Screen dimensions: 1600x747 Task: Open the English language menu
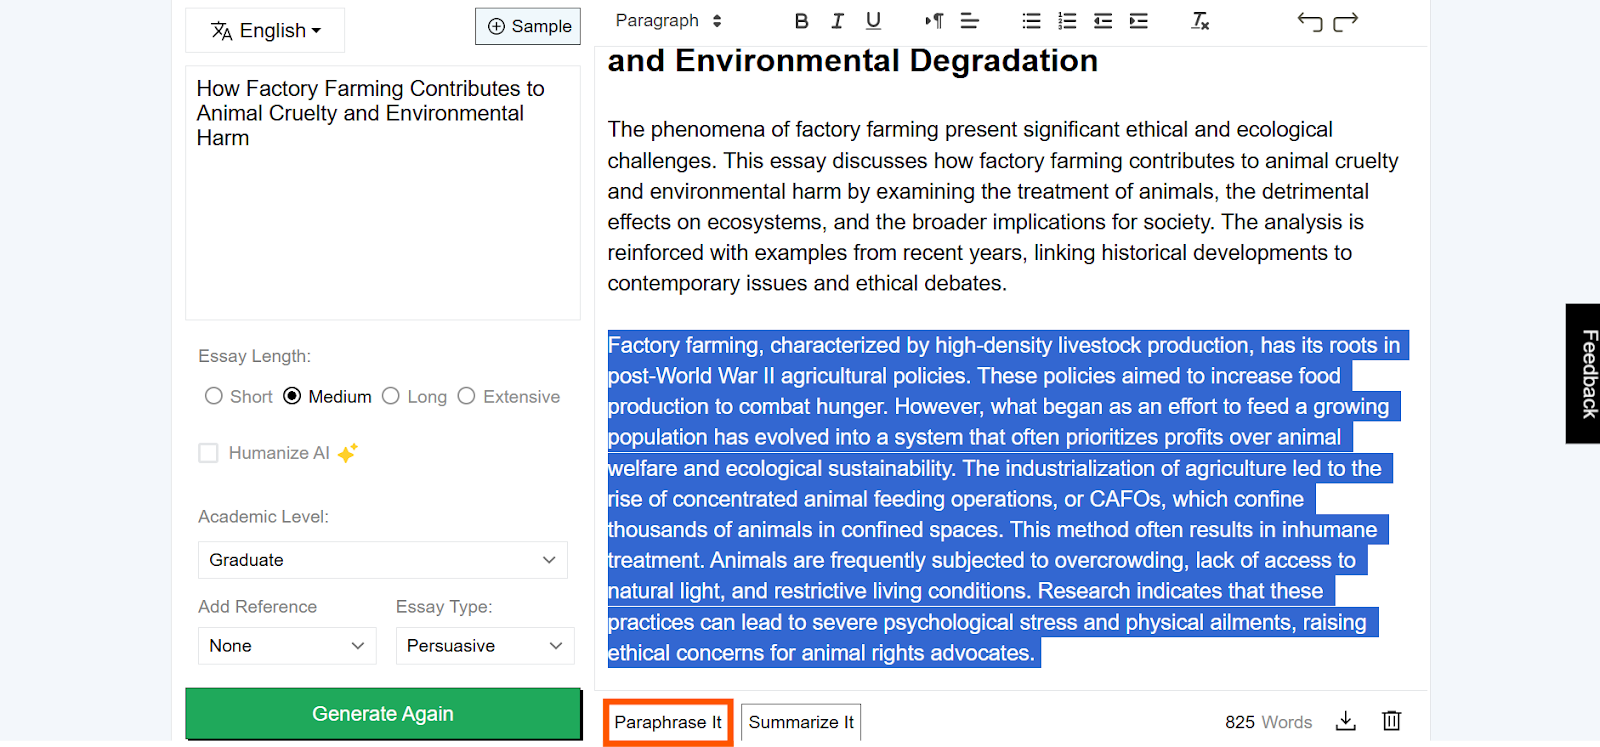(265, 30)
